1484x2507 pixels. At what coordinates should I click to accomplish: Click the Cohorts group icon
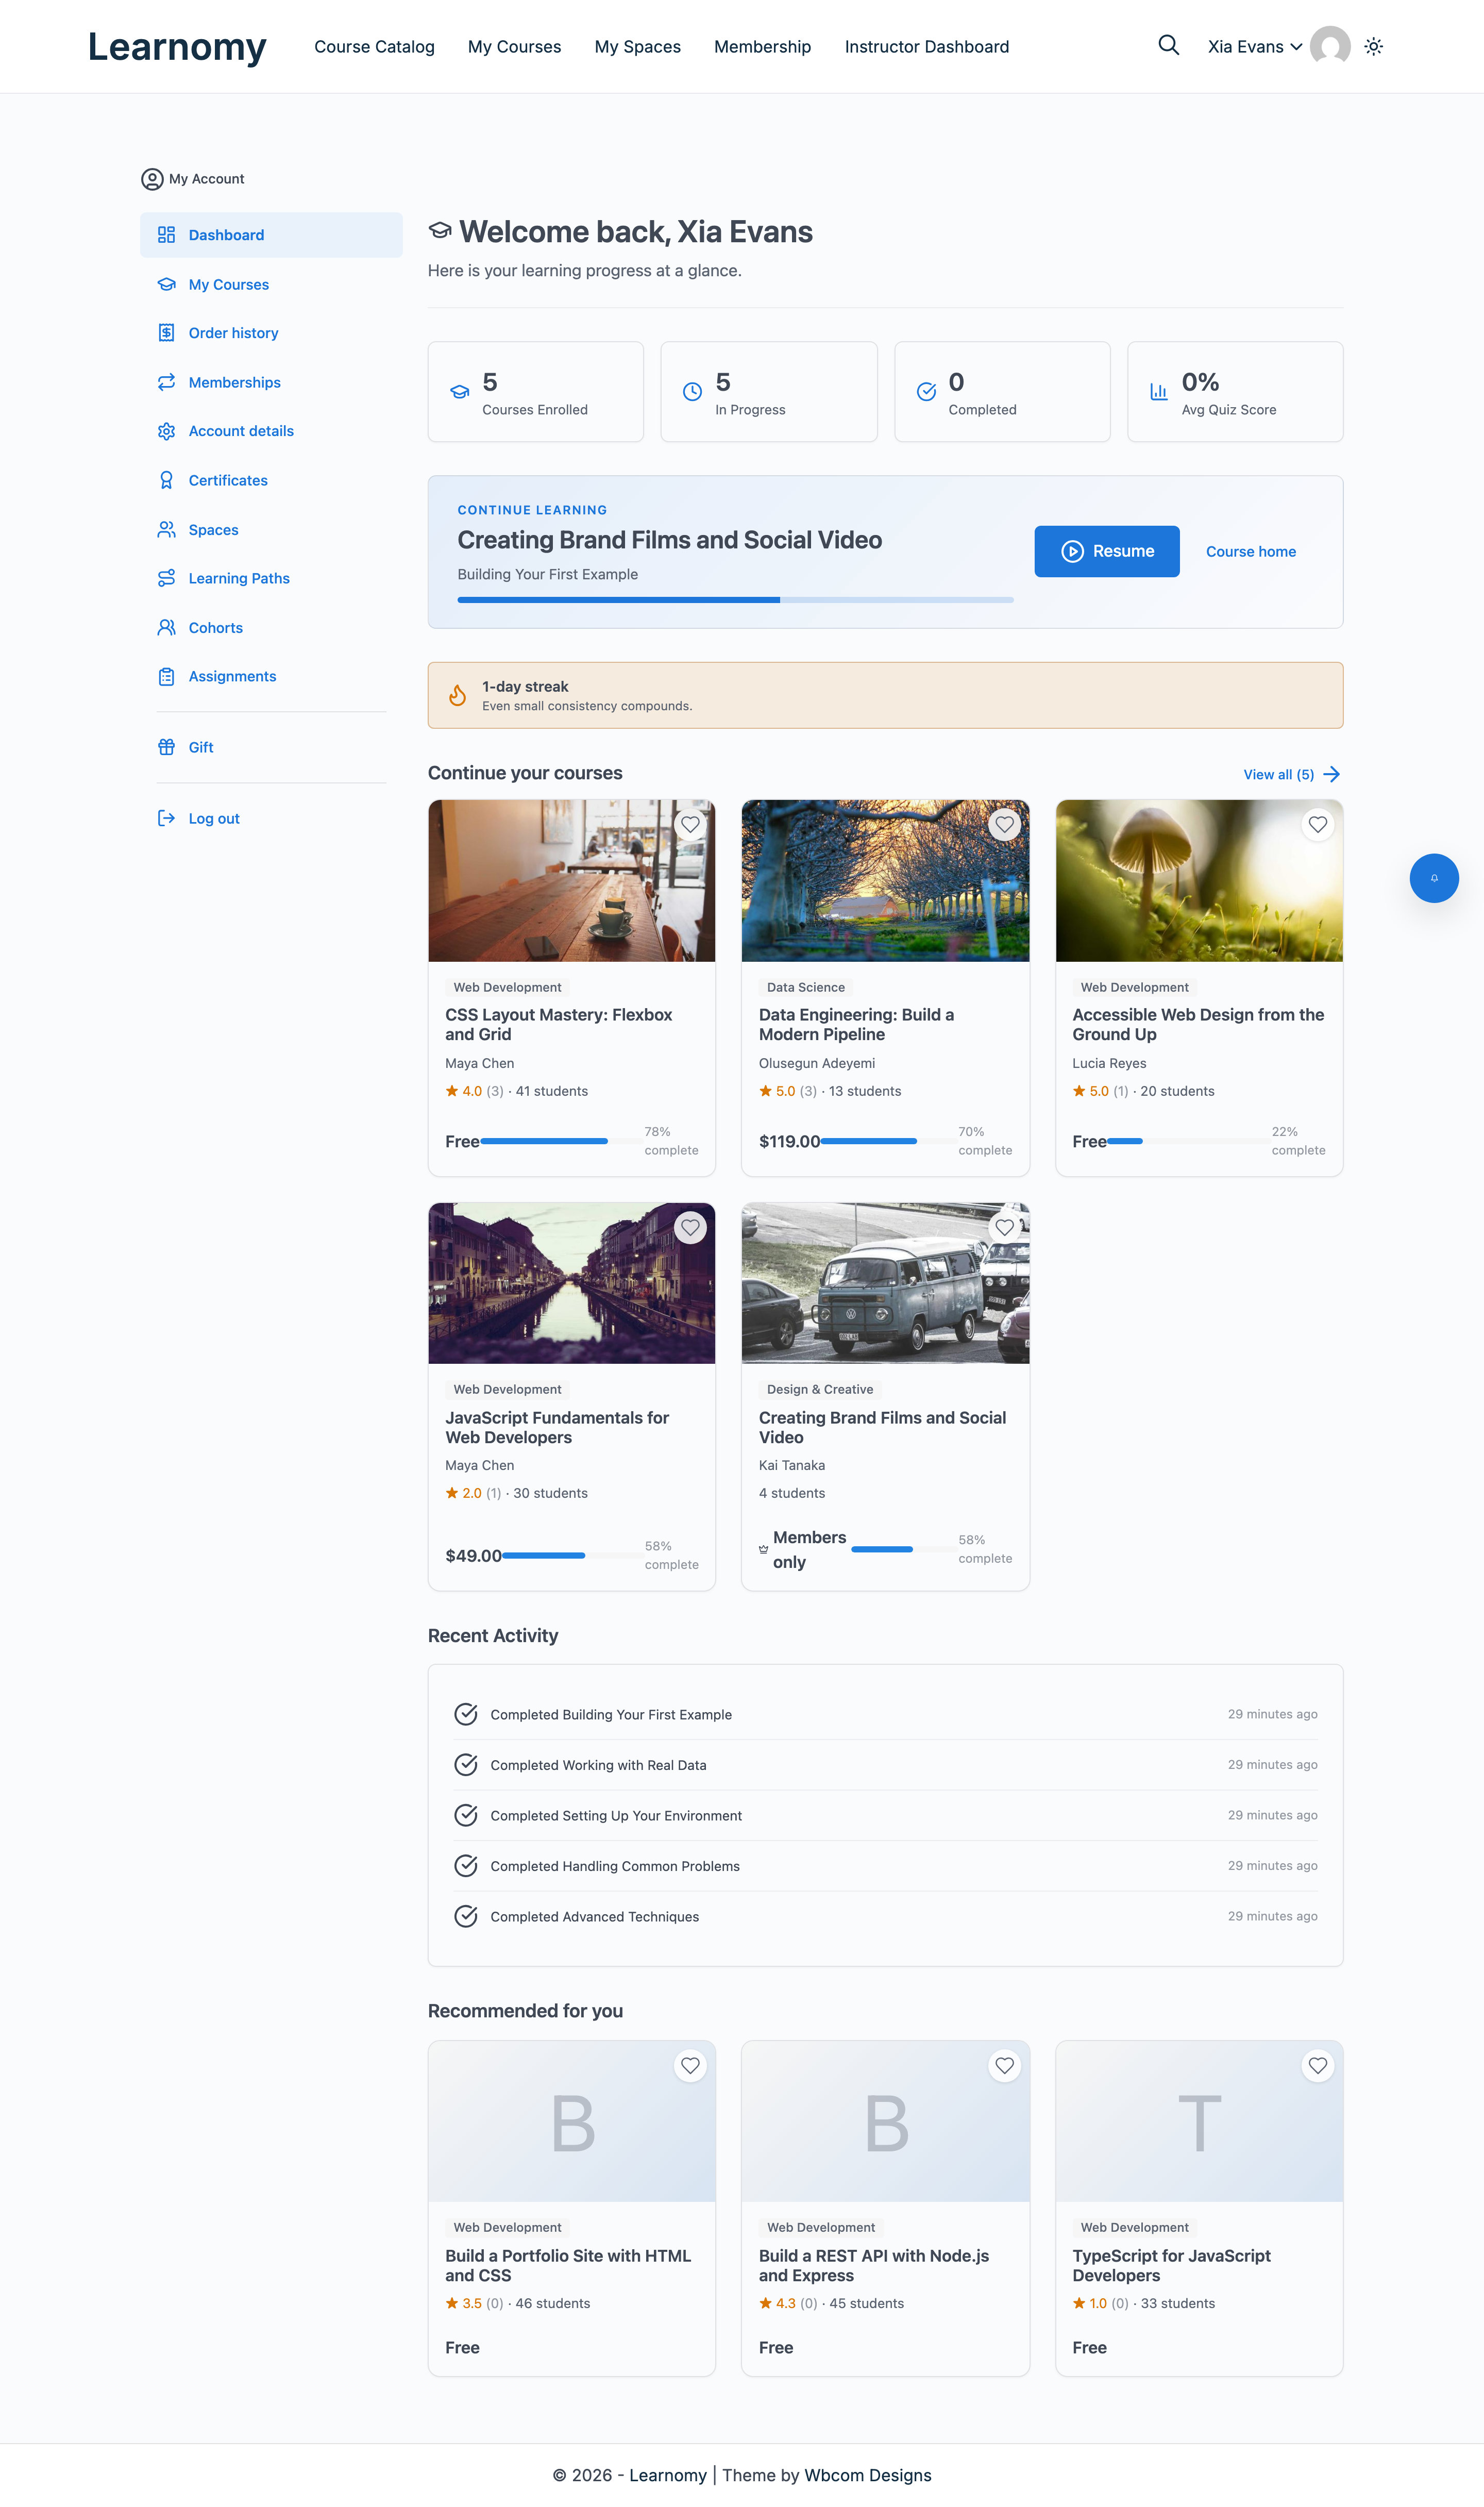[x=166, y=627]
